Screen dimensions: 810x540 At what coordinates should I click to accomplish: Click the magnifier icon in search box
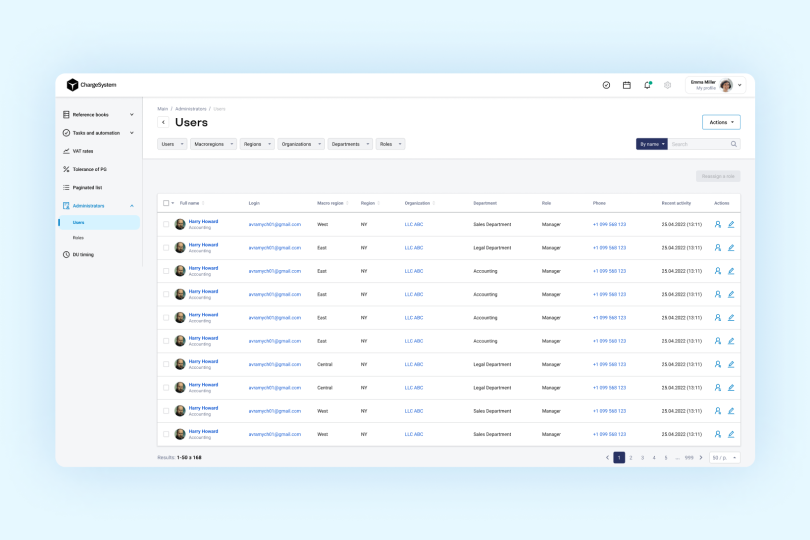tap(734, 144)
